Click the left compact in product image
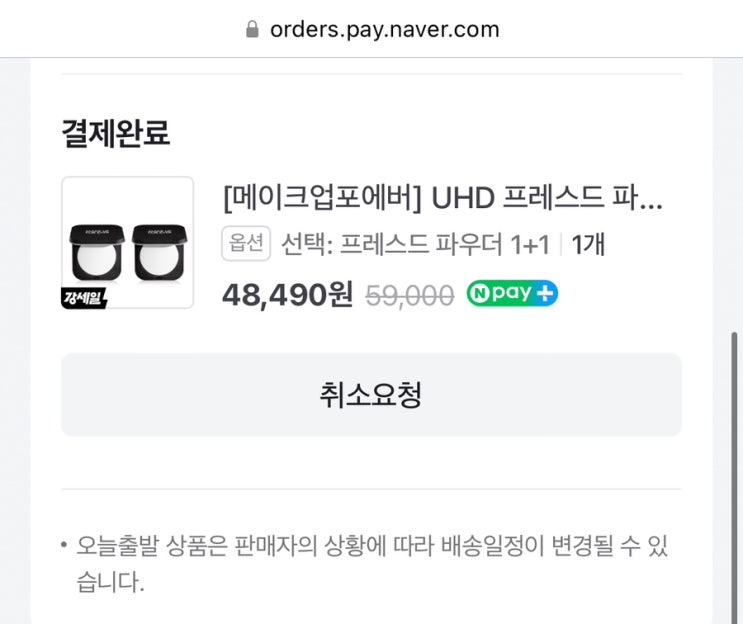The width and height of the screenshot is (743, 624). click(x=97, y=253)
